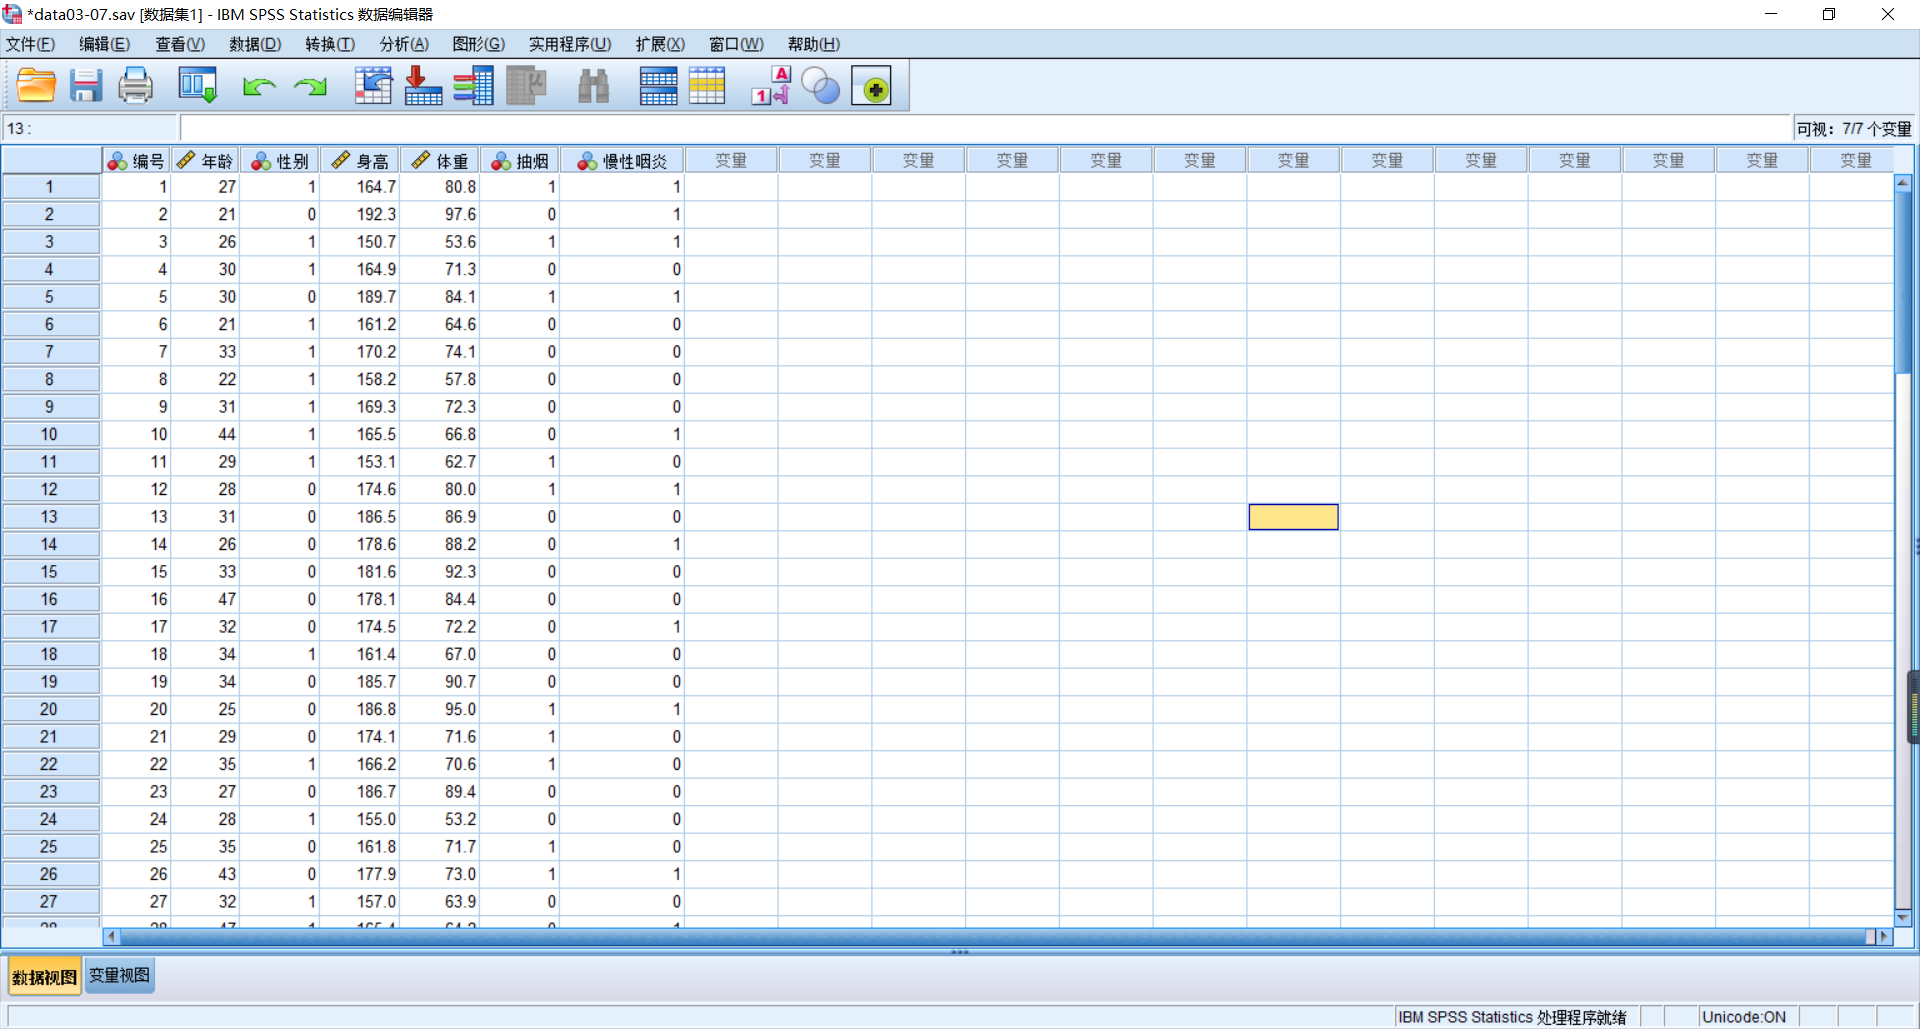Screen dimensions: 1920x1029
Task: Open the Recall recently used dialogs icon
Action: click(x=197, y=86)
